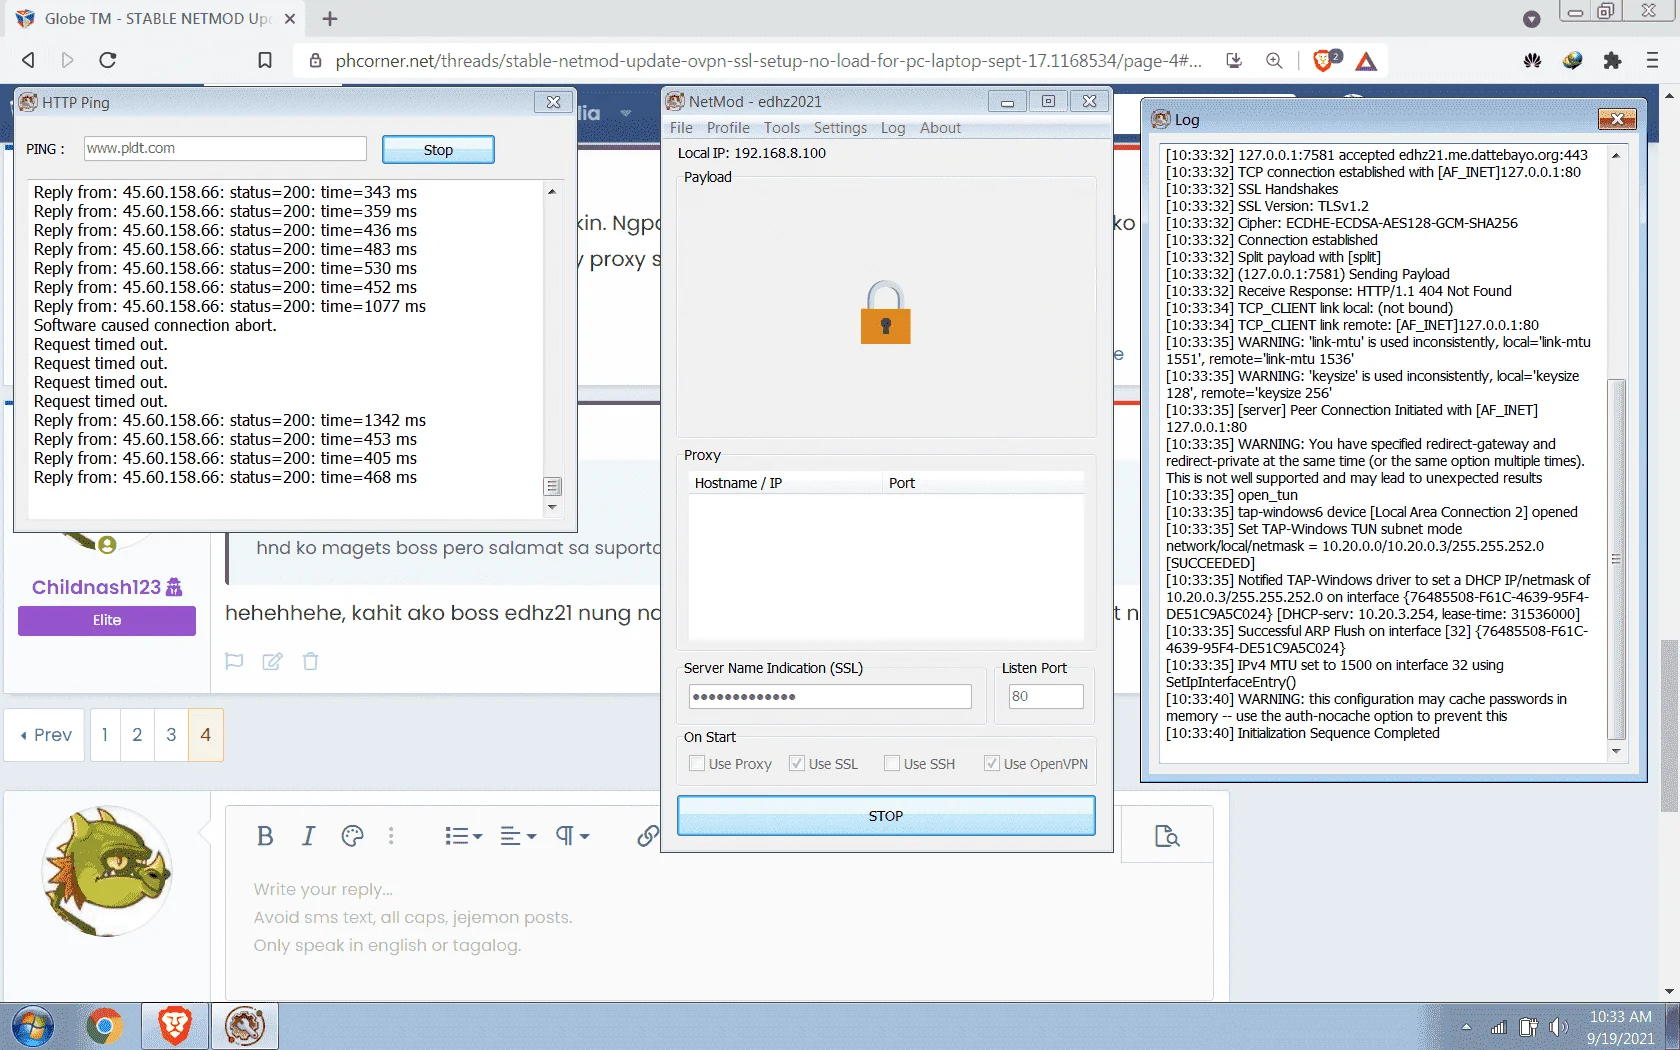This screenshot has height=1050, width=1680.
Task: Open the Windows Start button
Action: click(33, 1026)
